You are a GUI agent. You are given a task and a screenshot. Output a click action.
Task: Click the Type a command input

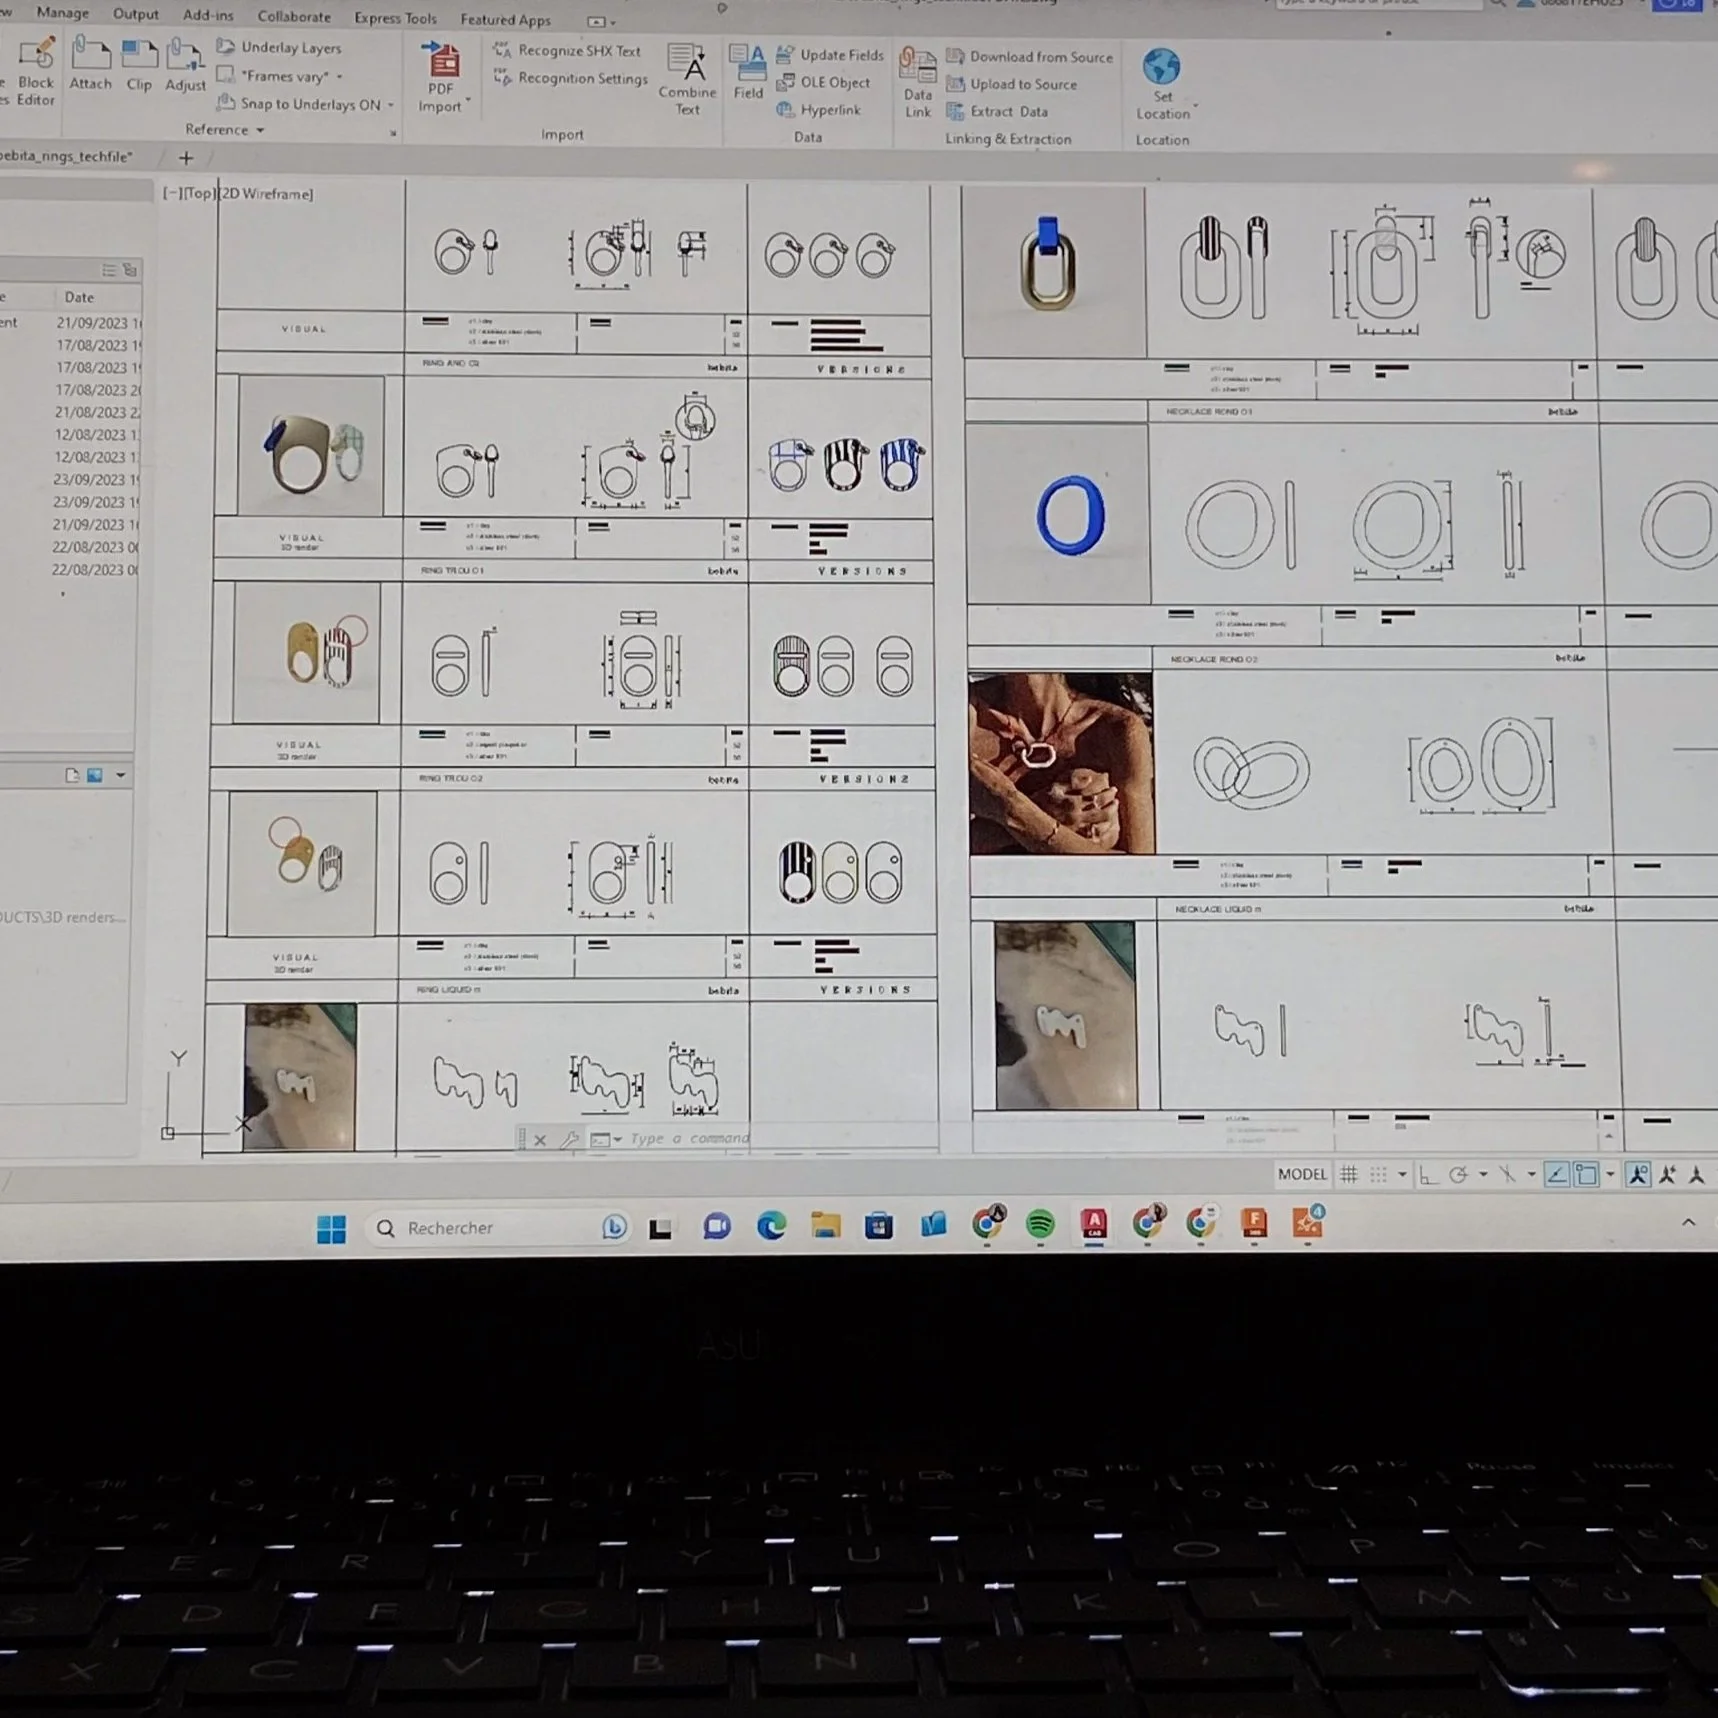[x=690, y=1138]
